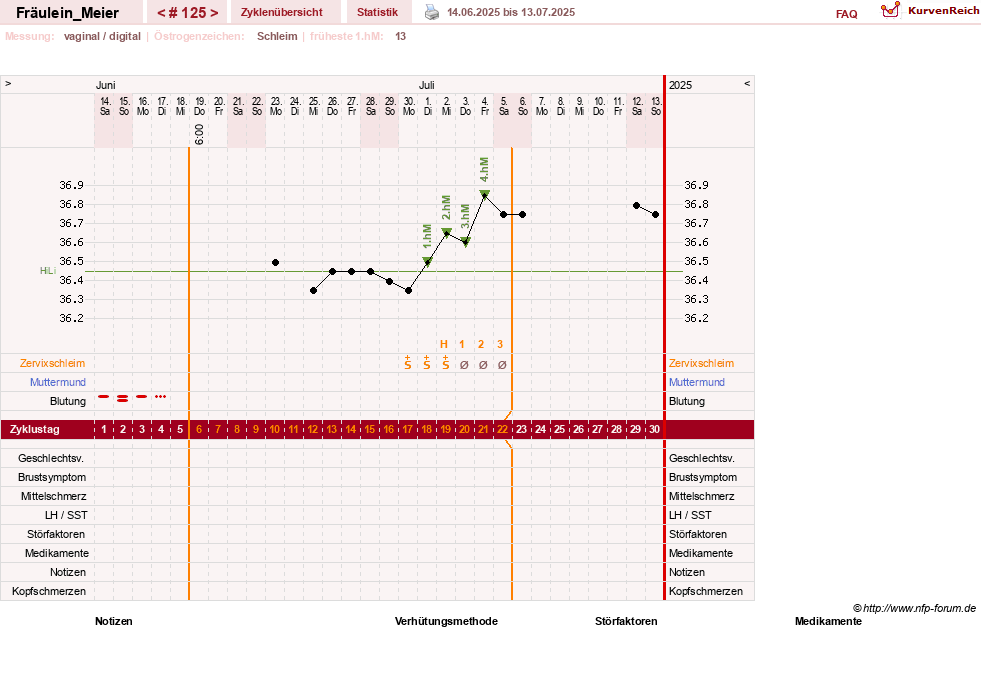
Task: Open the nfp-forum.de copyright link
Action: (914, 608)
